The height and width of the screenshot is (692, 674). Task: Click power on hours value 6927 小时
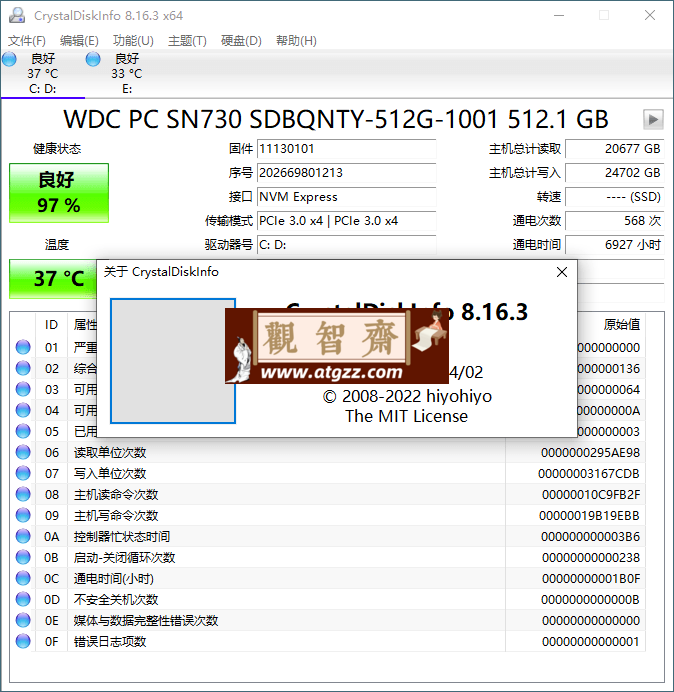point(614,244)
